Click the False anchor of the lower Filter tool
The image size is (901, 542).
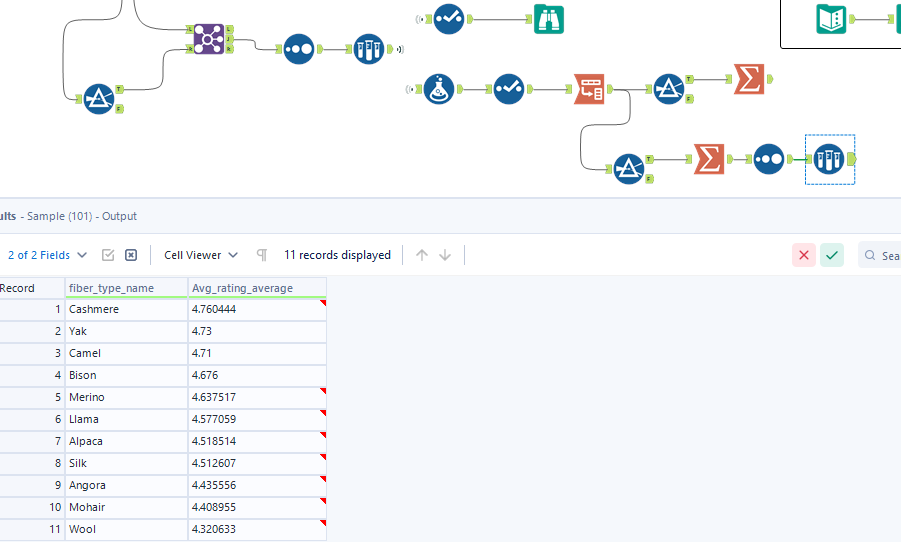coord(649,179)
